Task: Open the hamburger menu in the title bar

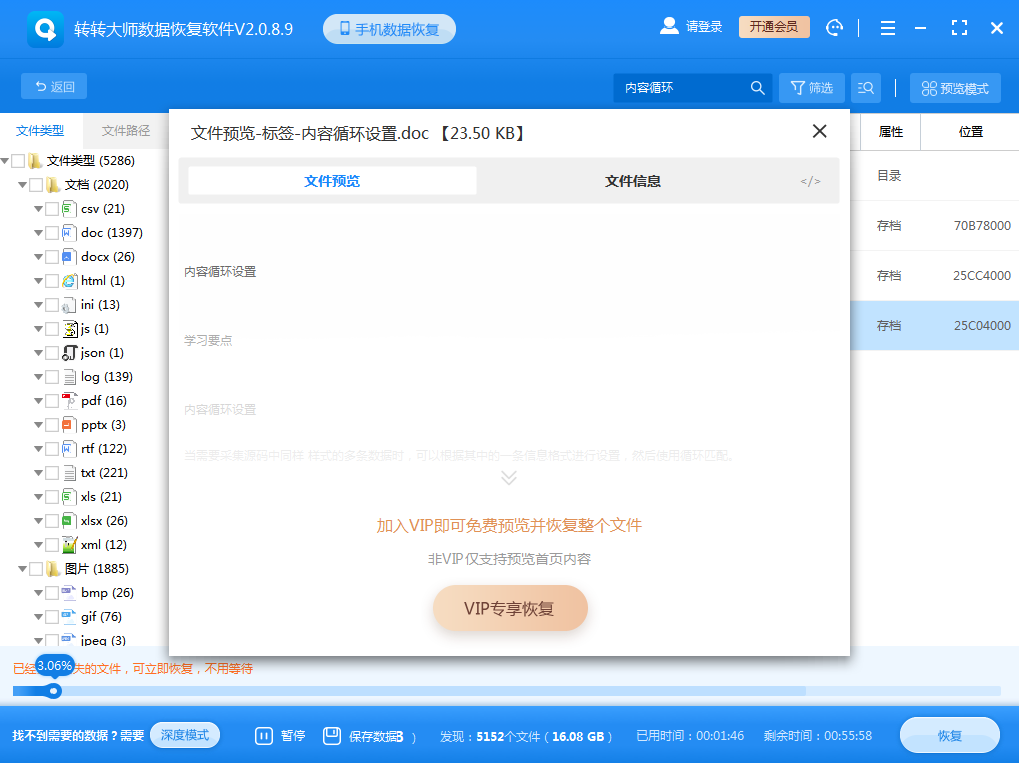Action: pos(887,27)
